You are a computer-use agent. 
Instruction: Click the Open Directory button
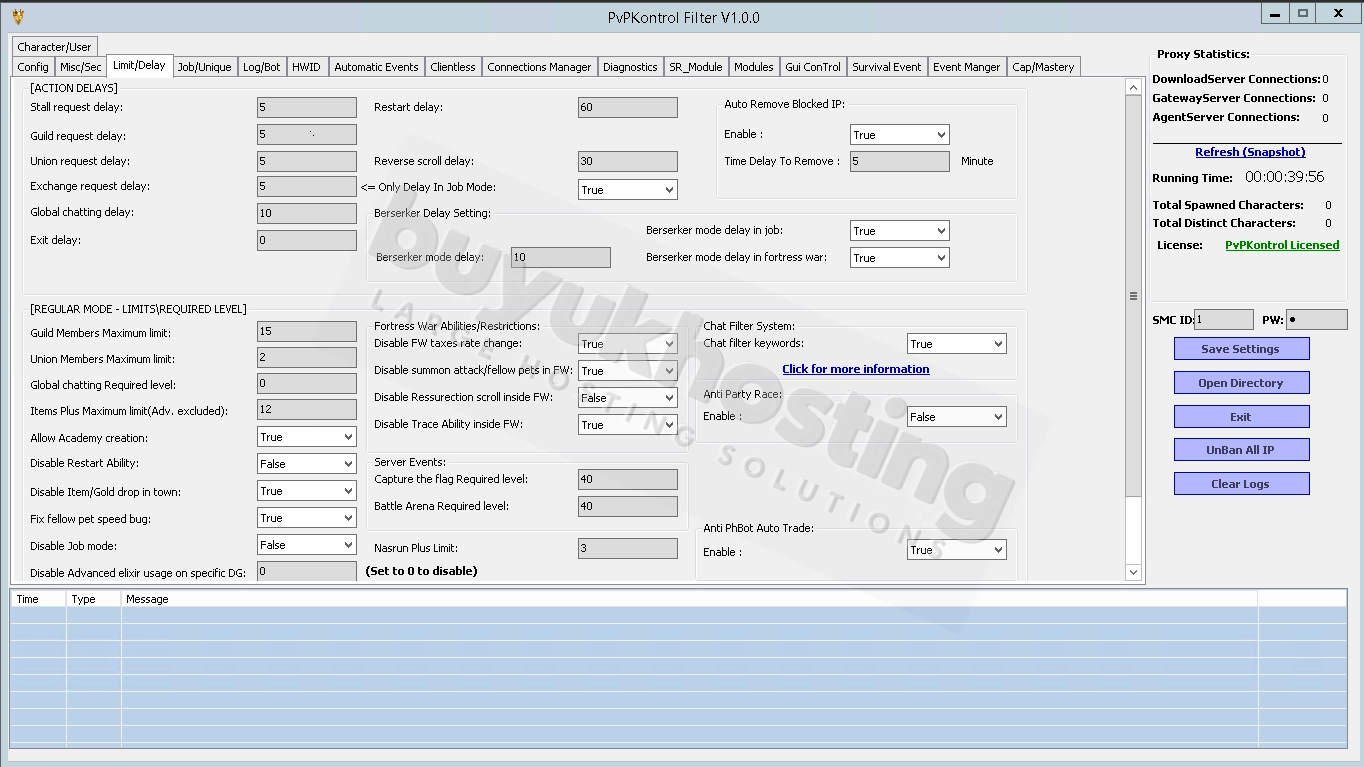[1241, 383]
